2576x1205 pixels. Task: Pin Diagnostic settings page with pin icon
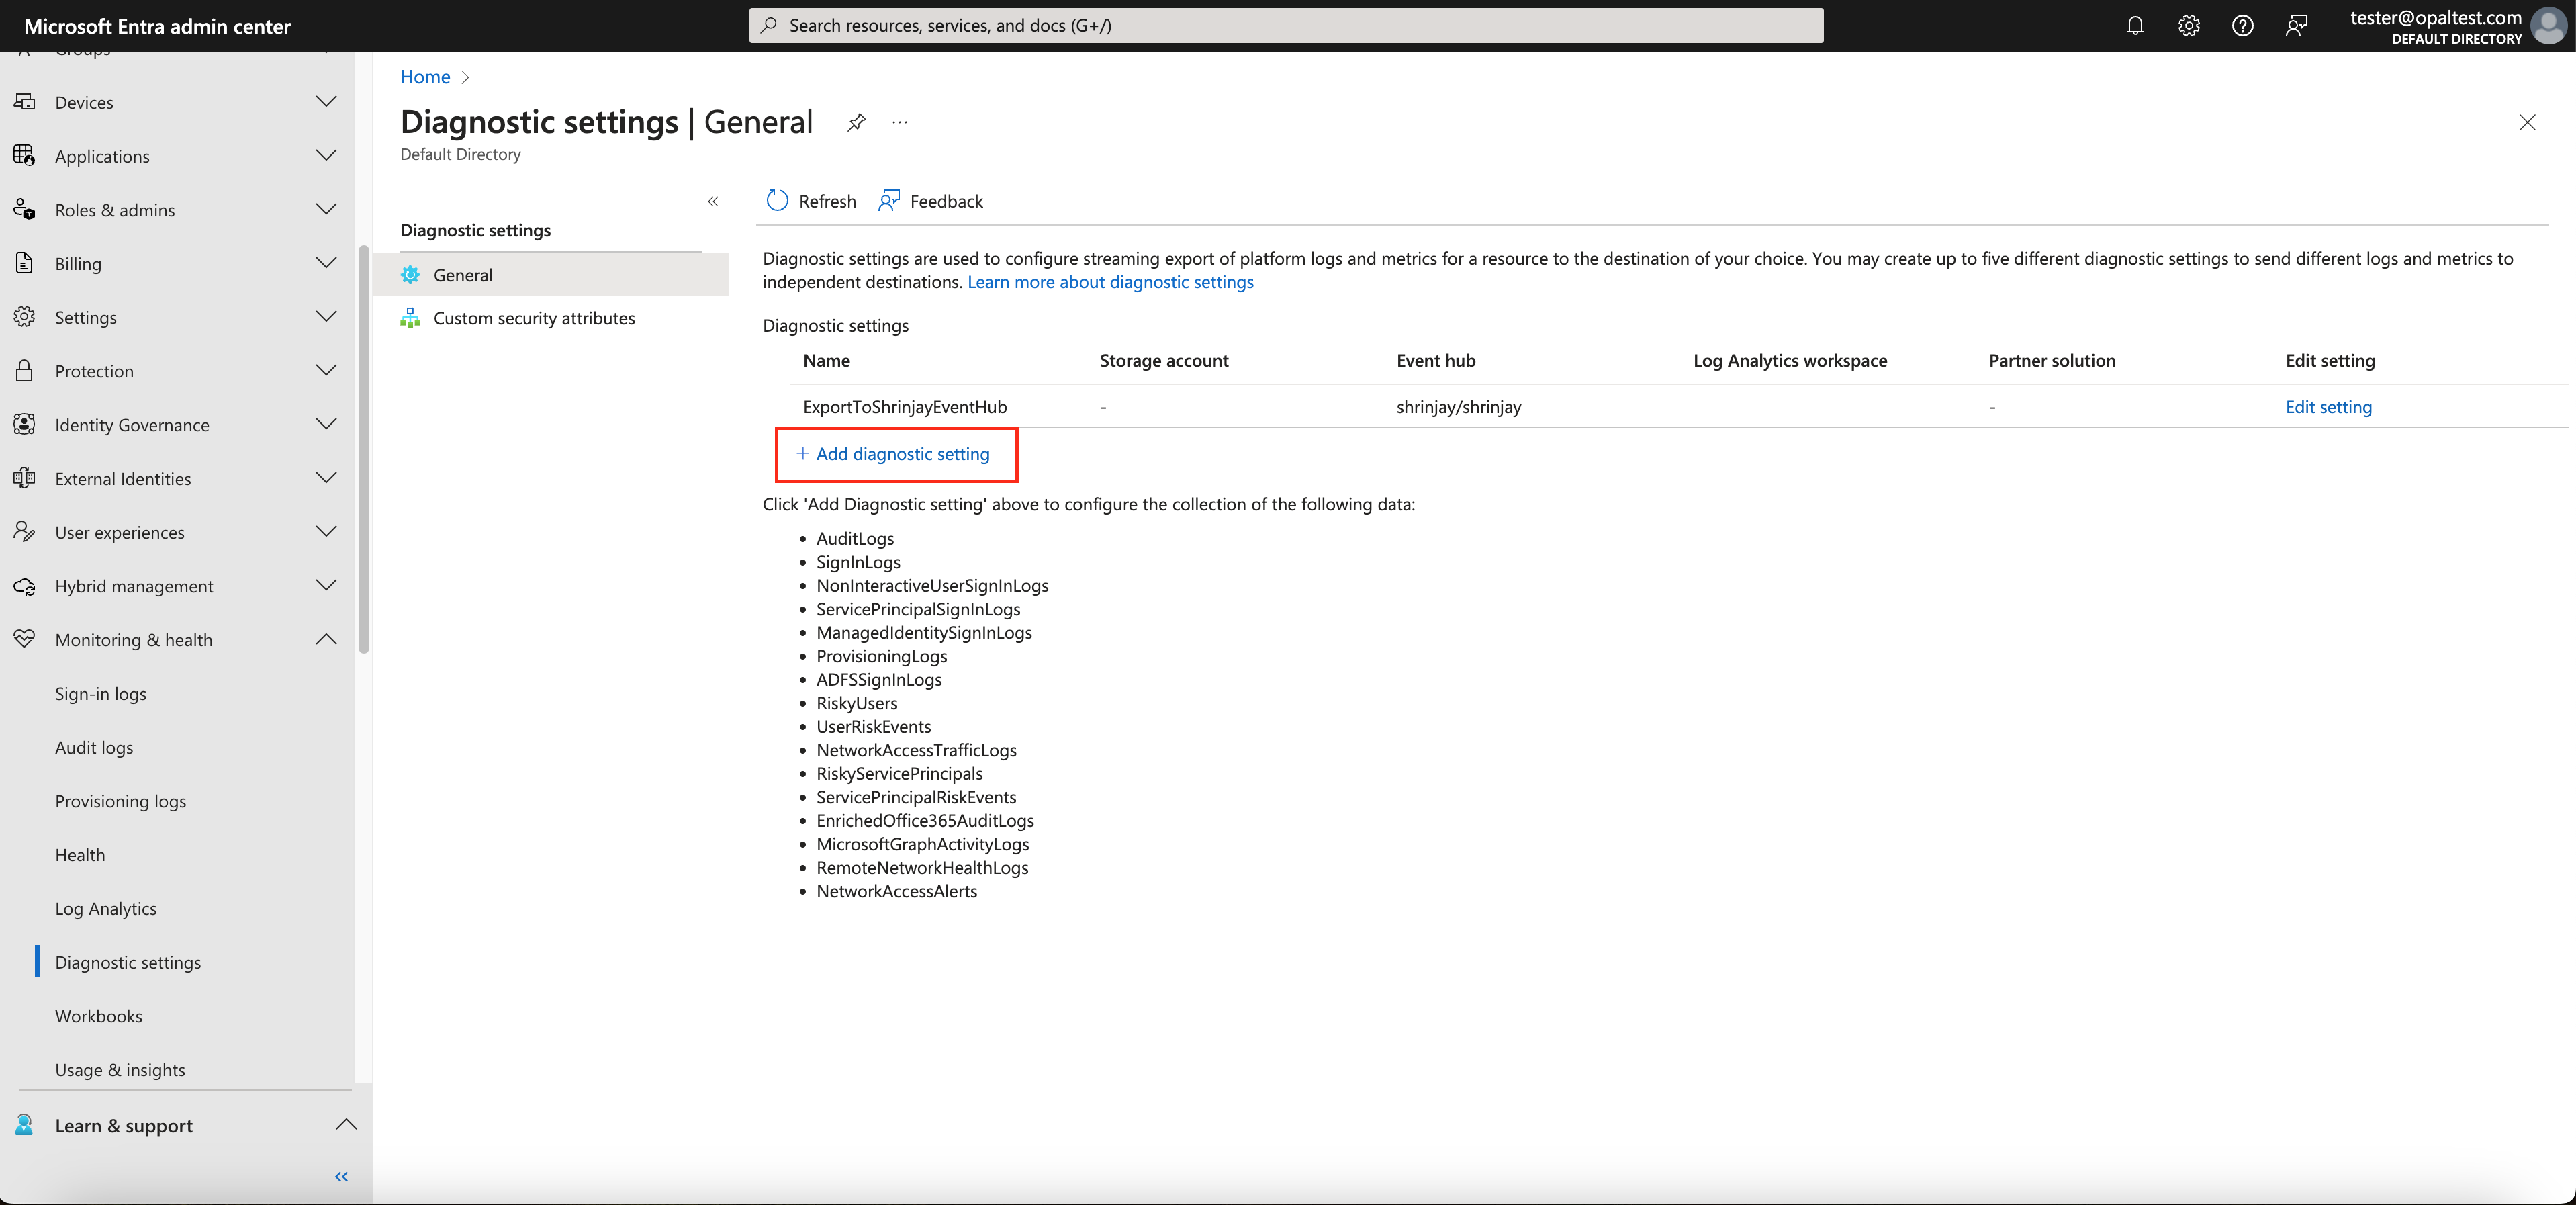coord(856,122)
